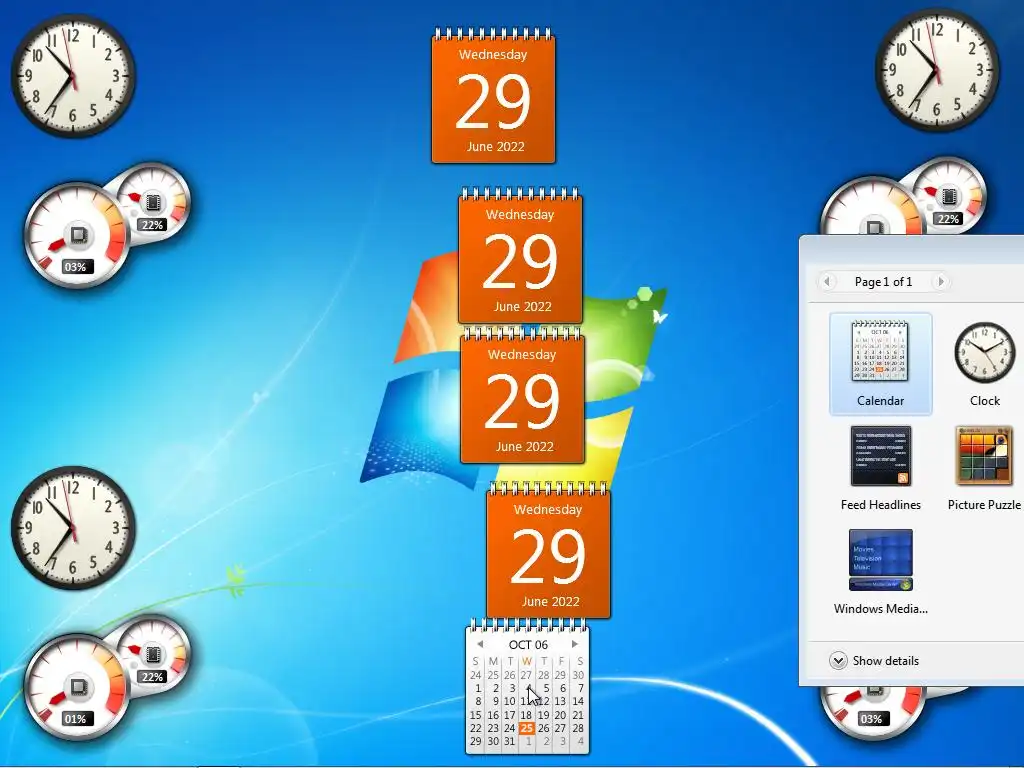Select day 7 in the month calendar
The height and width of the screenshot is (768, 1024).
tap(580, 688)
